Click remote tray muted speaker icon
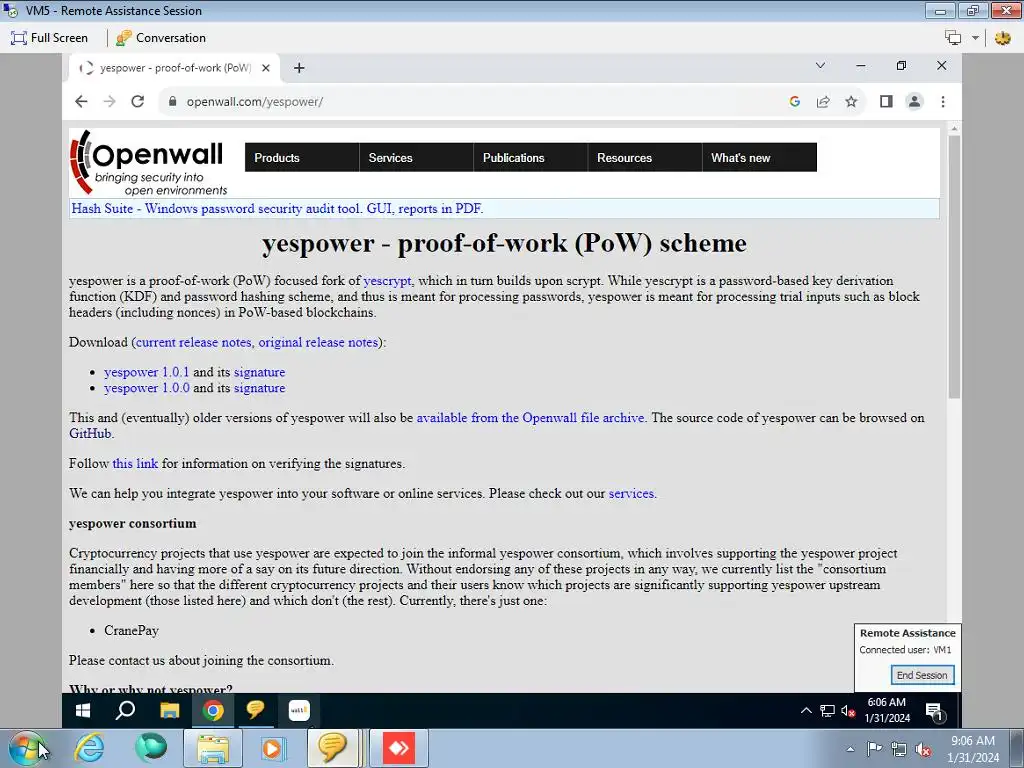Viewport: 1024px width, 768px height. click(848, 711)
